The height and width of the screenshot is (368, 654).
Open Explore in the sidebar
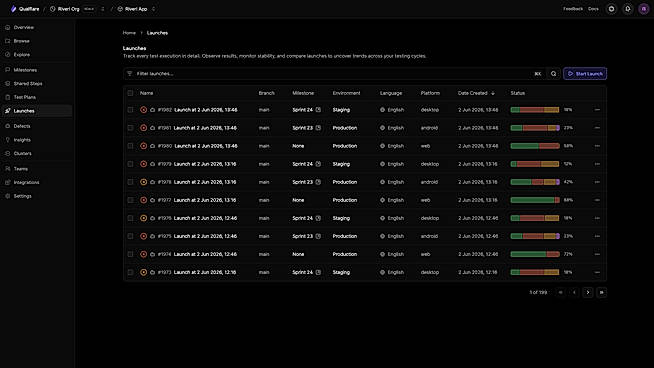coord(21,55)
